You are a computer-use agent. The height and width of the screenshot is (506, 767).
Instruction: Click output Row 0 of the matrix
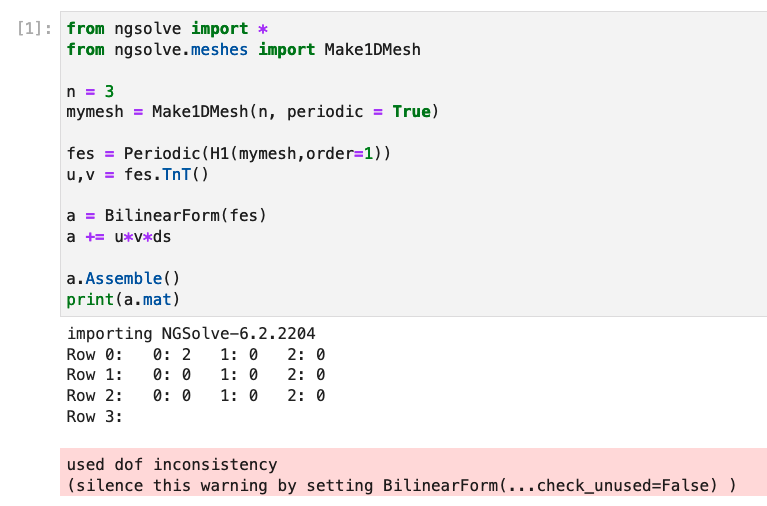pos(196,355)
